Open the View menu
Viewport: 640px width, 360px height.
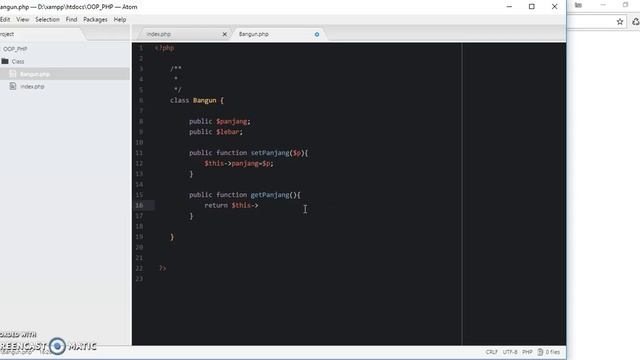click(x=22, y=20)
